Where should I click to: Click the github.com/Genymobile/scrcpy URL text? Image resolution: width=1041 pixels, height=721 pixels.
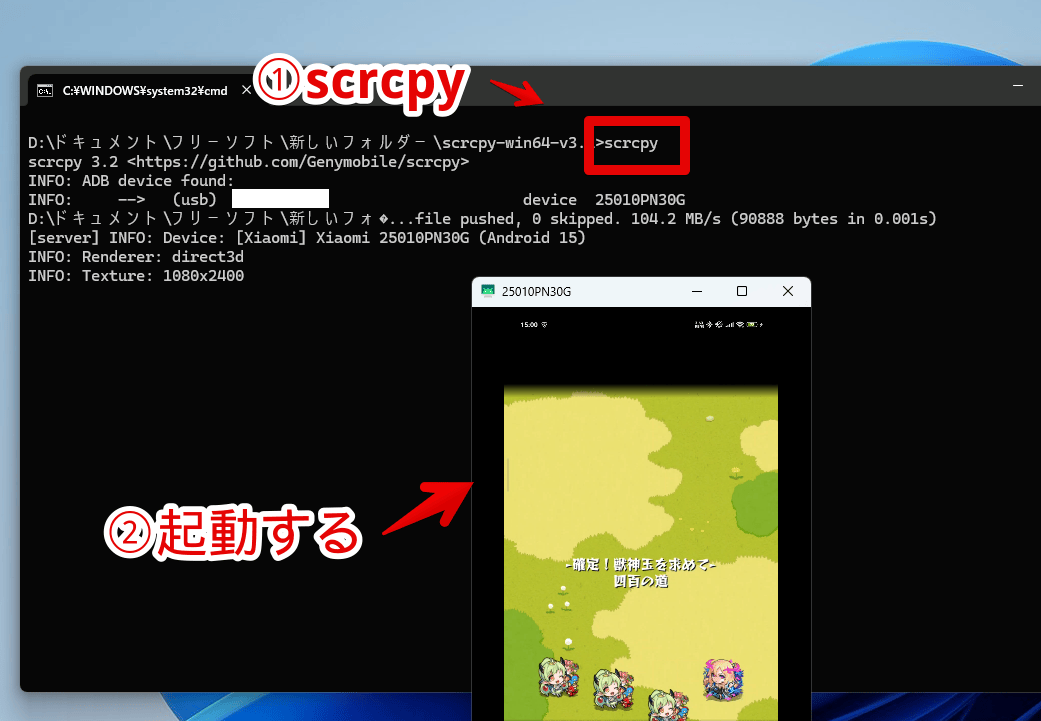click(x=297, y=162)
